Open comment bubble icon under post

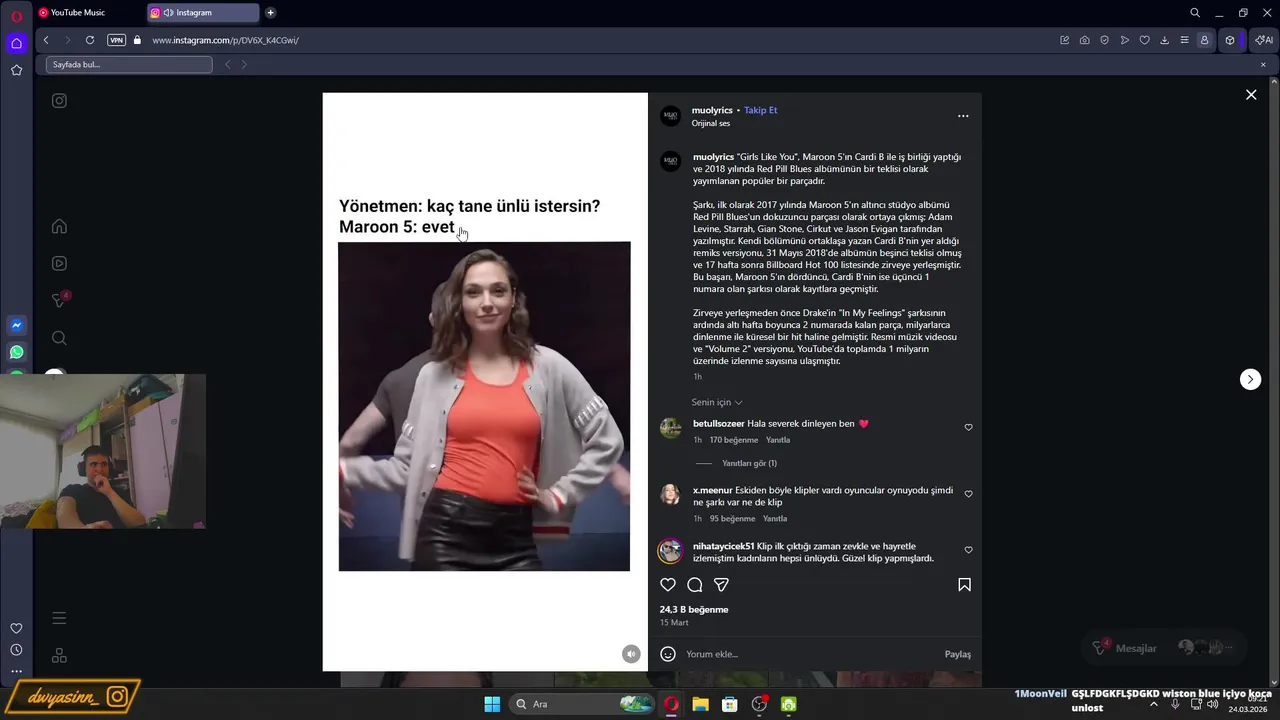click(x=695, y=584)
